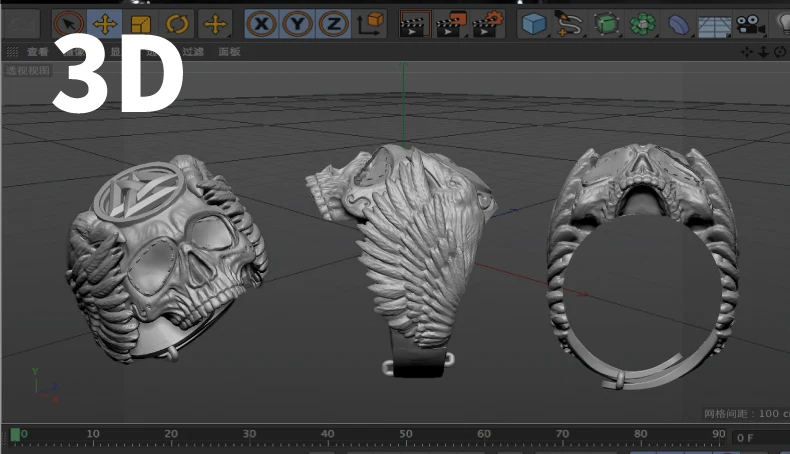Click the viewport menu grip icon

point(12,51)
